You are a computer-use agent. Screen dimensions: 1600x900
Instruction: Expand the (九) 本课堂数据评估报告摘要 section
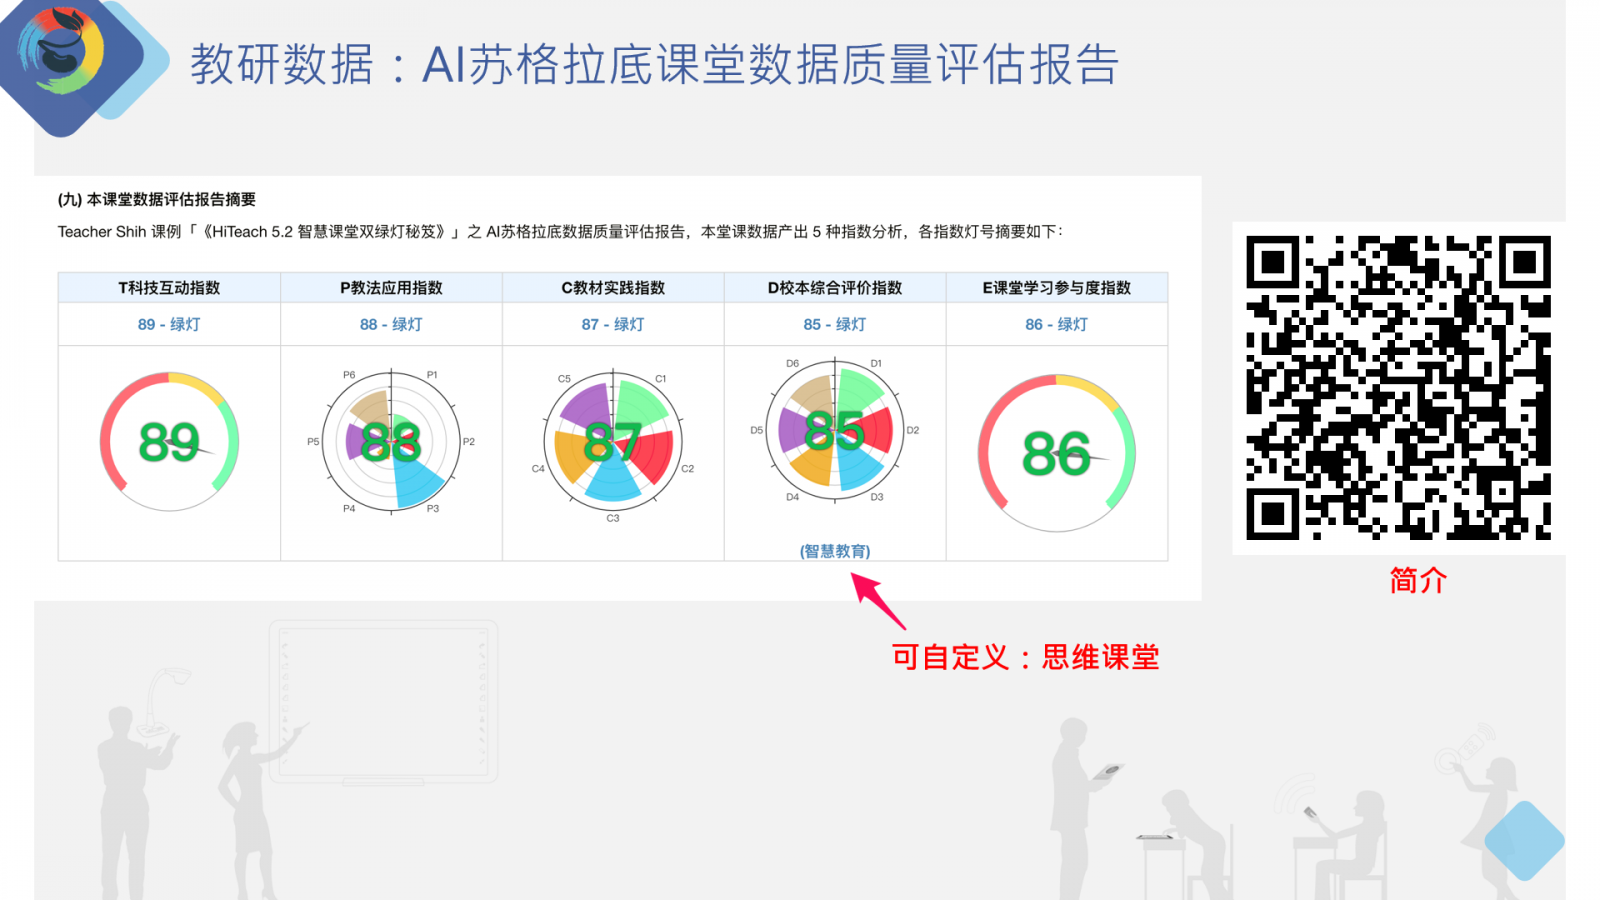(155, 199)
